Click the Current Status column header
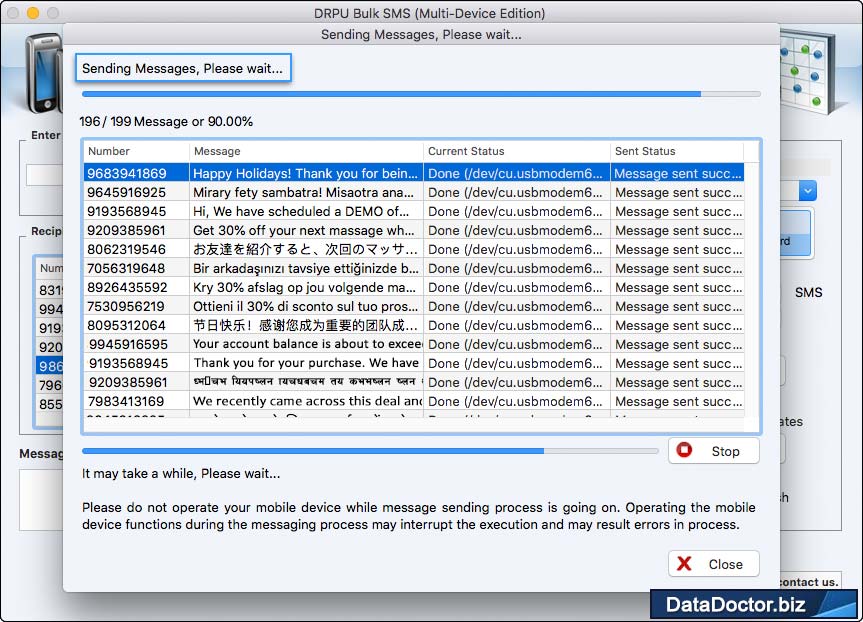863x622 pixels. pyautogui.click(x=516, y=151)
